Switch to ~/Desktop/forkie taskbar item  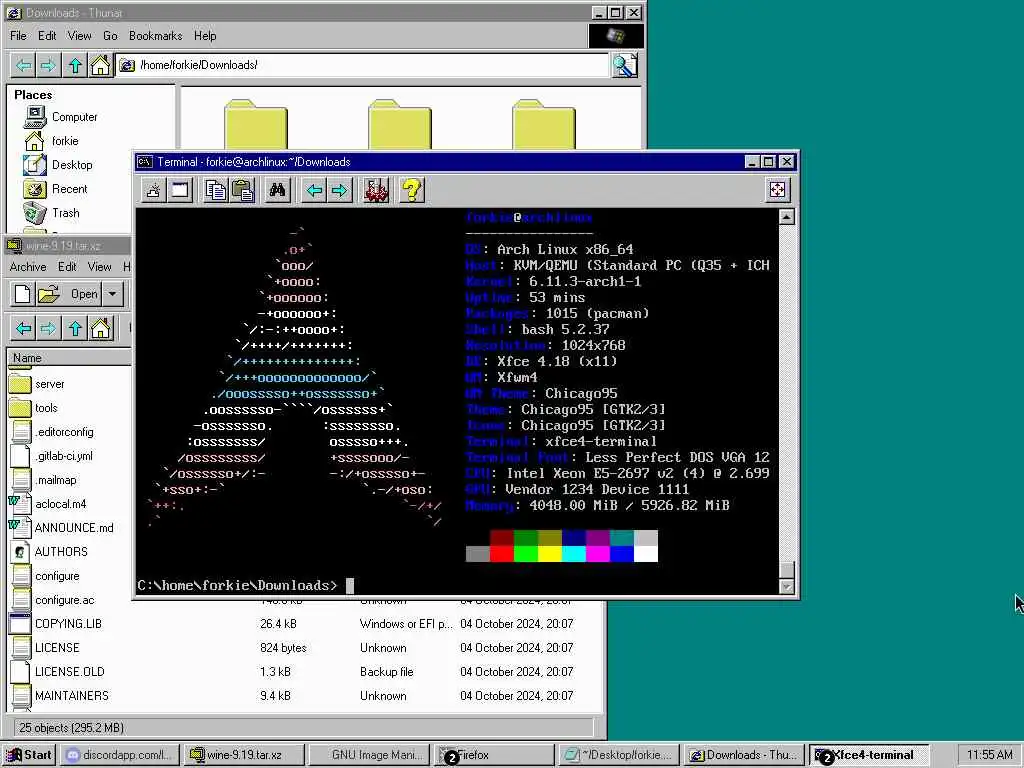pyautogui.click(x=617, y=755)
